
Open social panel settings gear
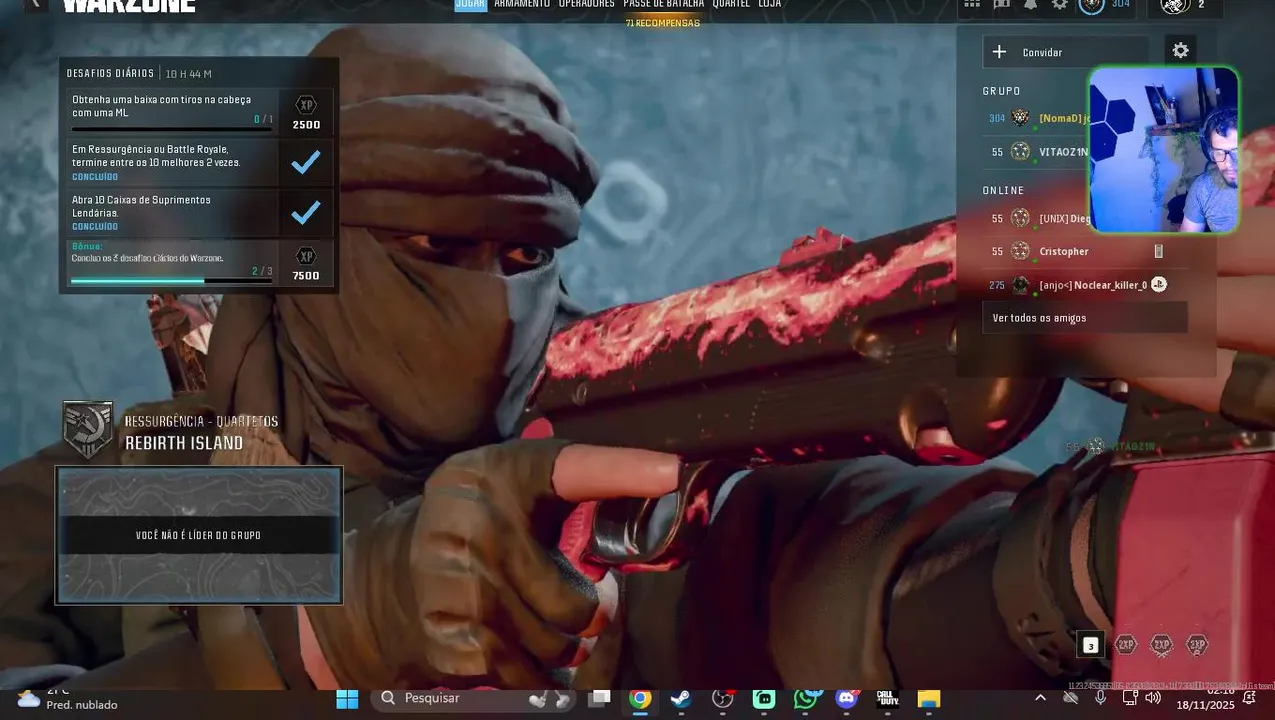point(1181,51)
